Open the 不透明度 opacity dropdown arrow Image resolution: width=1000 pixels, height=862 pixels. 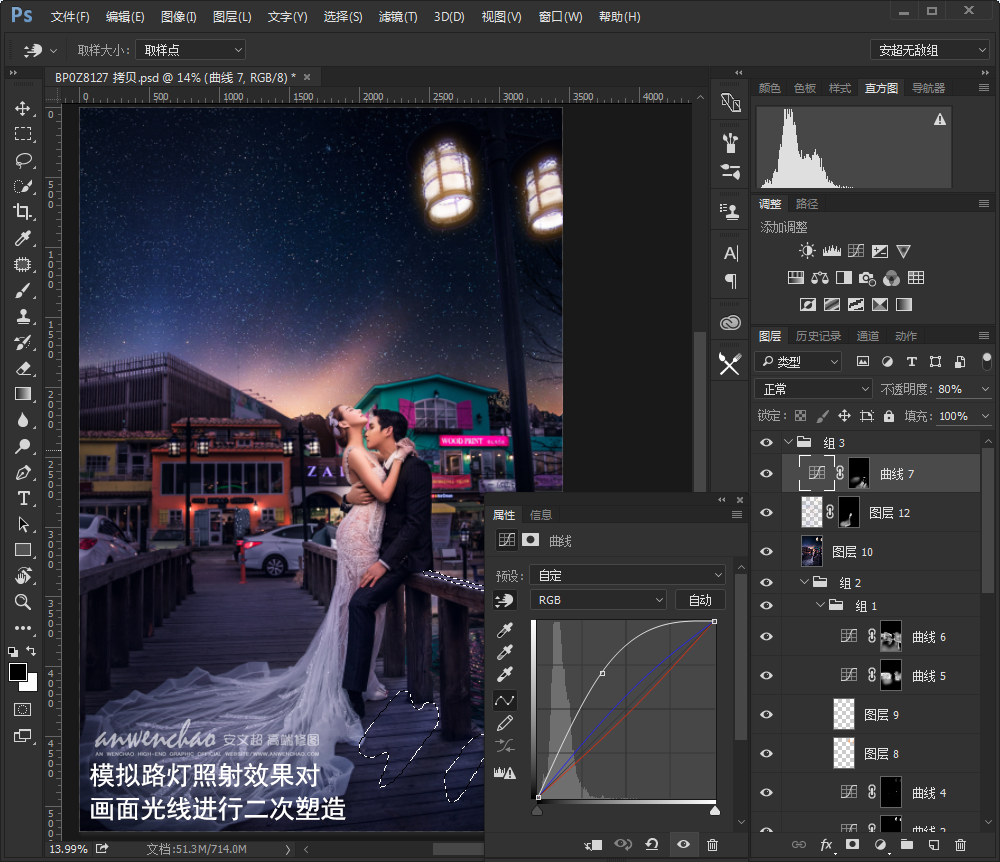click(x=986, y=389)
